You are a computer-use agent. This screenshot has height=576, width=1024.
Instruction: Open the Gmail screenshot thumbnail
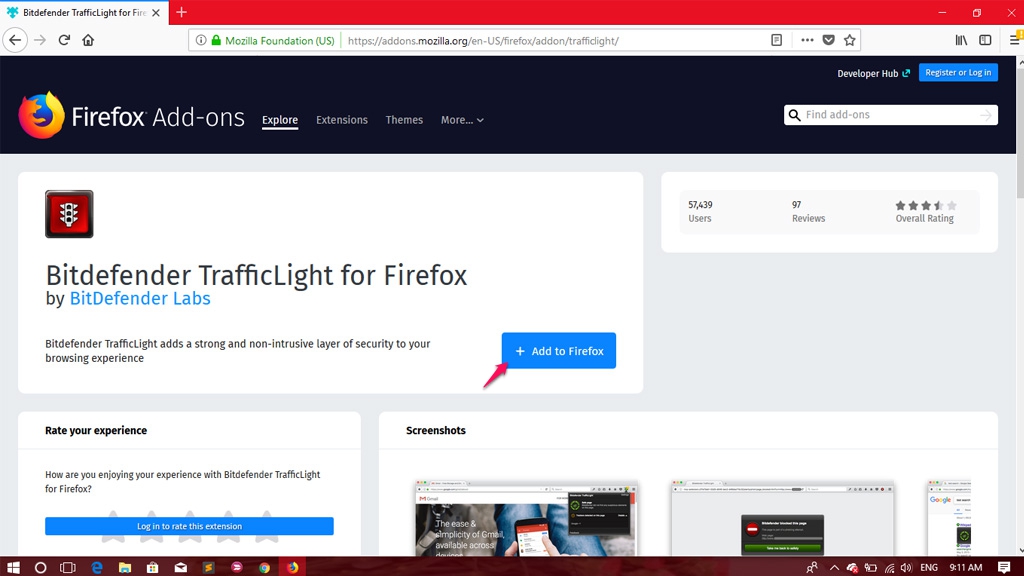click(526, 519)
